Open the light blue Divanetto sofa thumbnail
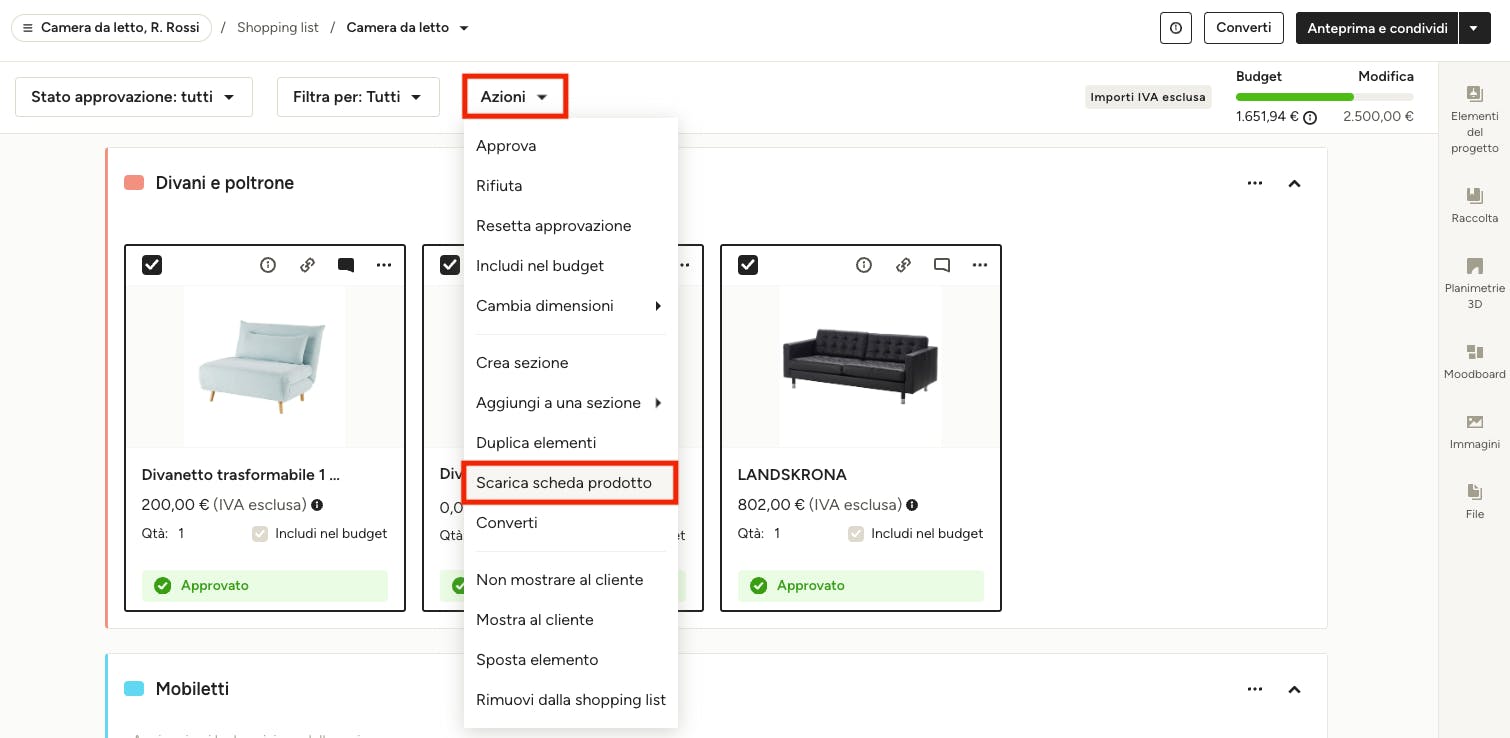The height and width of the screenshot is (738, 1510). click(x=265, y=366)
